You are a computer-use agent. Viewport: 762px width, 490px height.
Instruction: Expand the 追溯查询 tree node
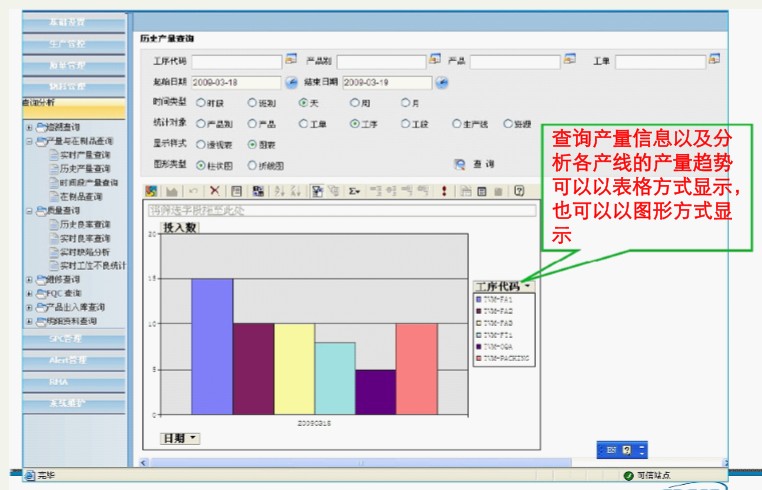point(29,127)
